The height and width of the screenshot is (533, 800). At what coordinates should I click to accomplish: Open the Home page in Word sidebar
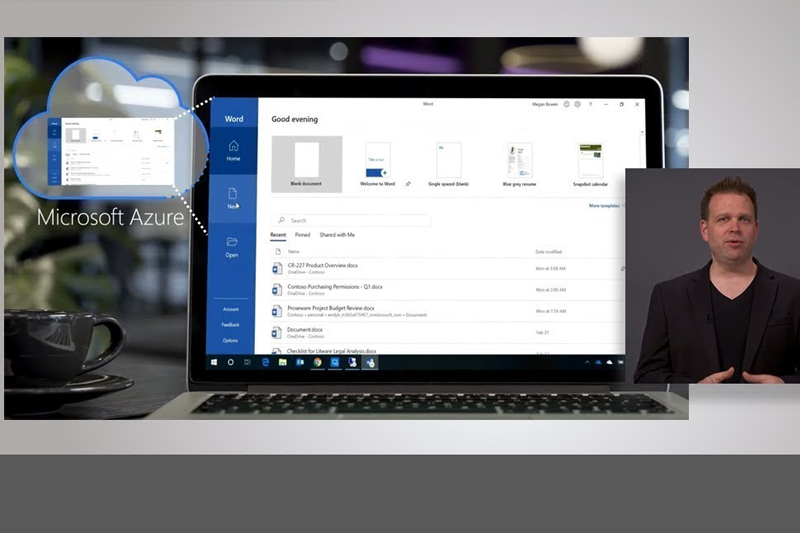tap(233, 150)
